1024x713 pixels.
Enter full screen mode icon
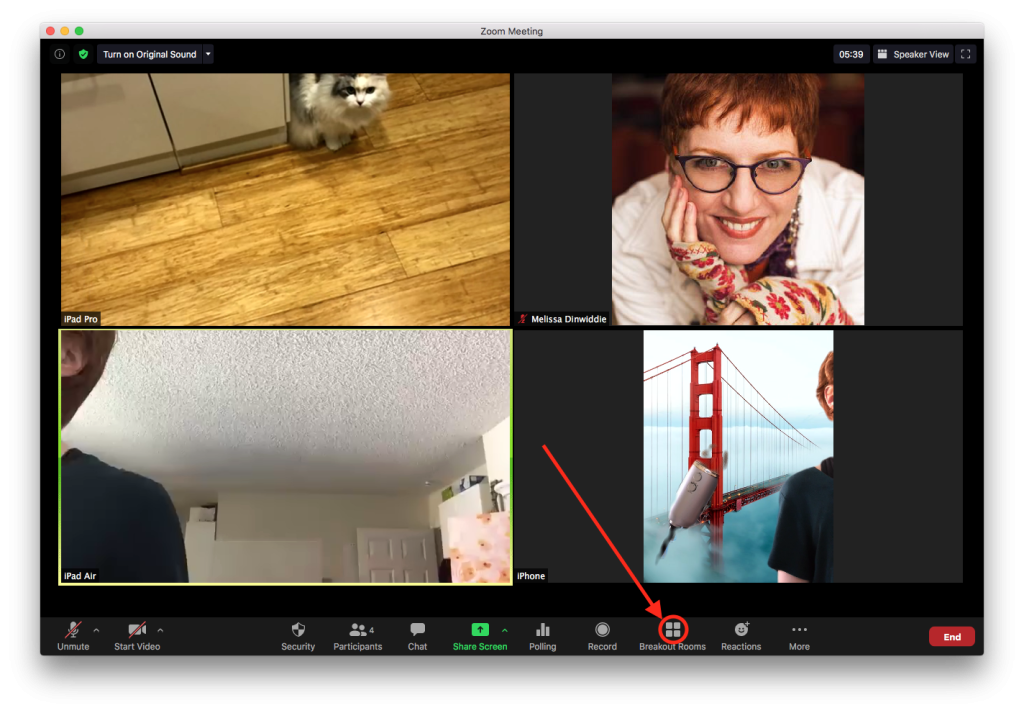coord(965,54)
